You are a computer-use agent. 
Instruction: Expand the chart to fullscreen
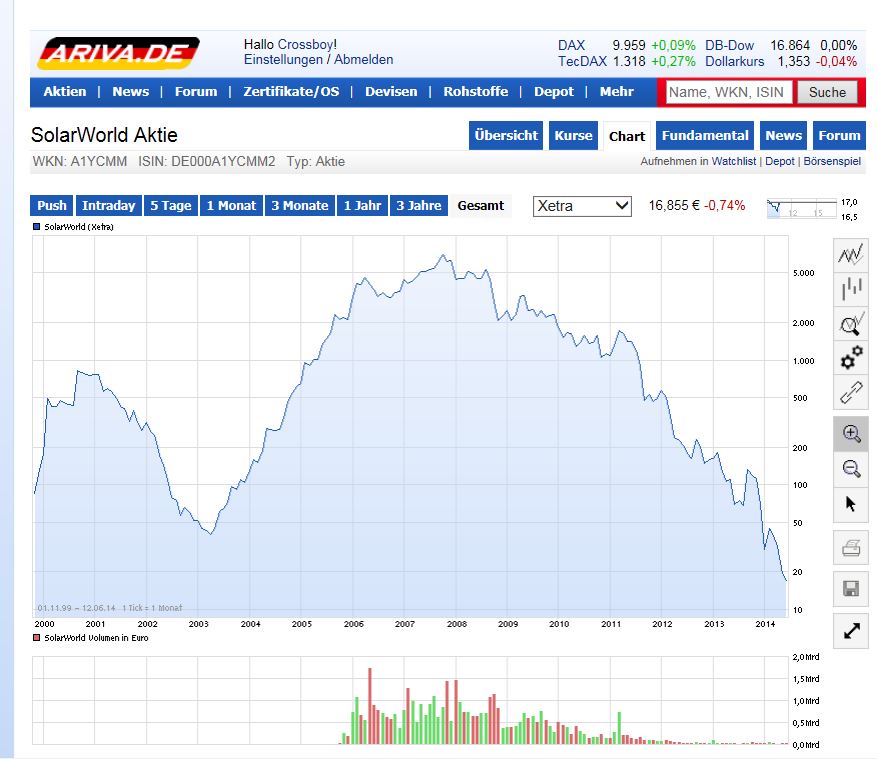(x=851, y=632)
